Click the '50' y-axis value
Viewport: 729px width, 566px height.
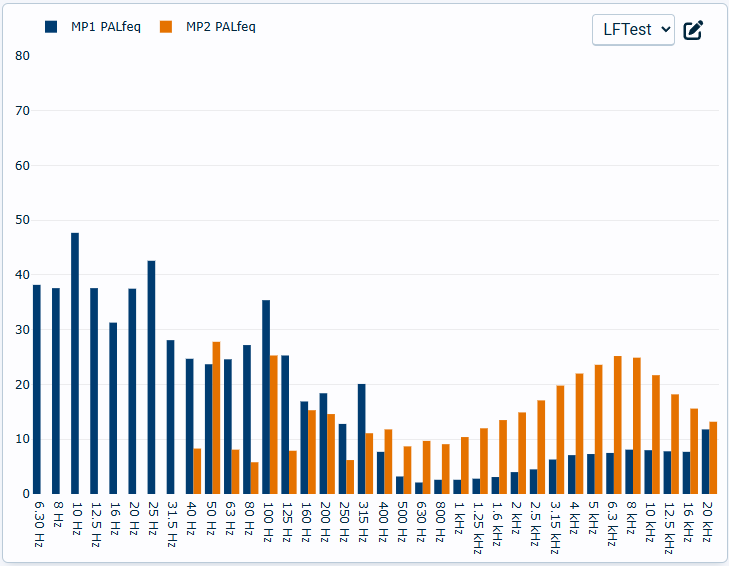[x=22, y=220]
